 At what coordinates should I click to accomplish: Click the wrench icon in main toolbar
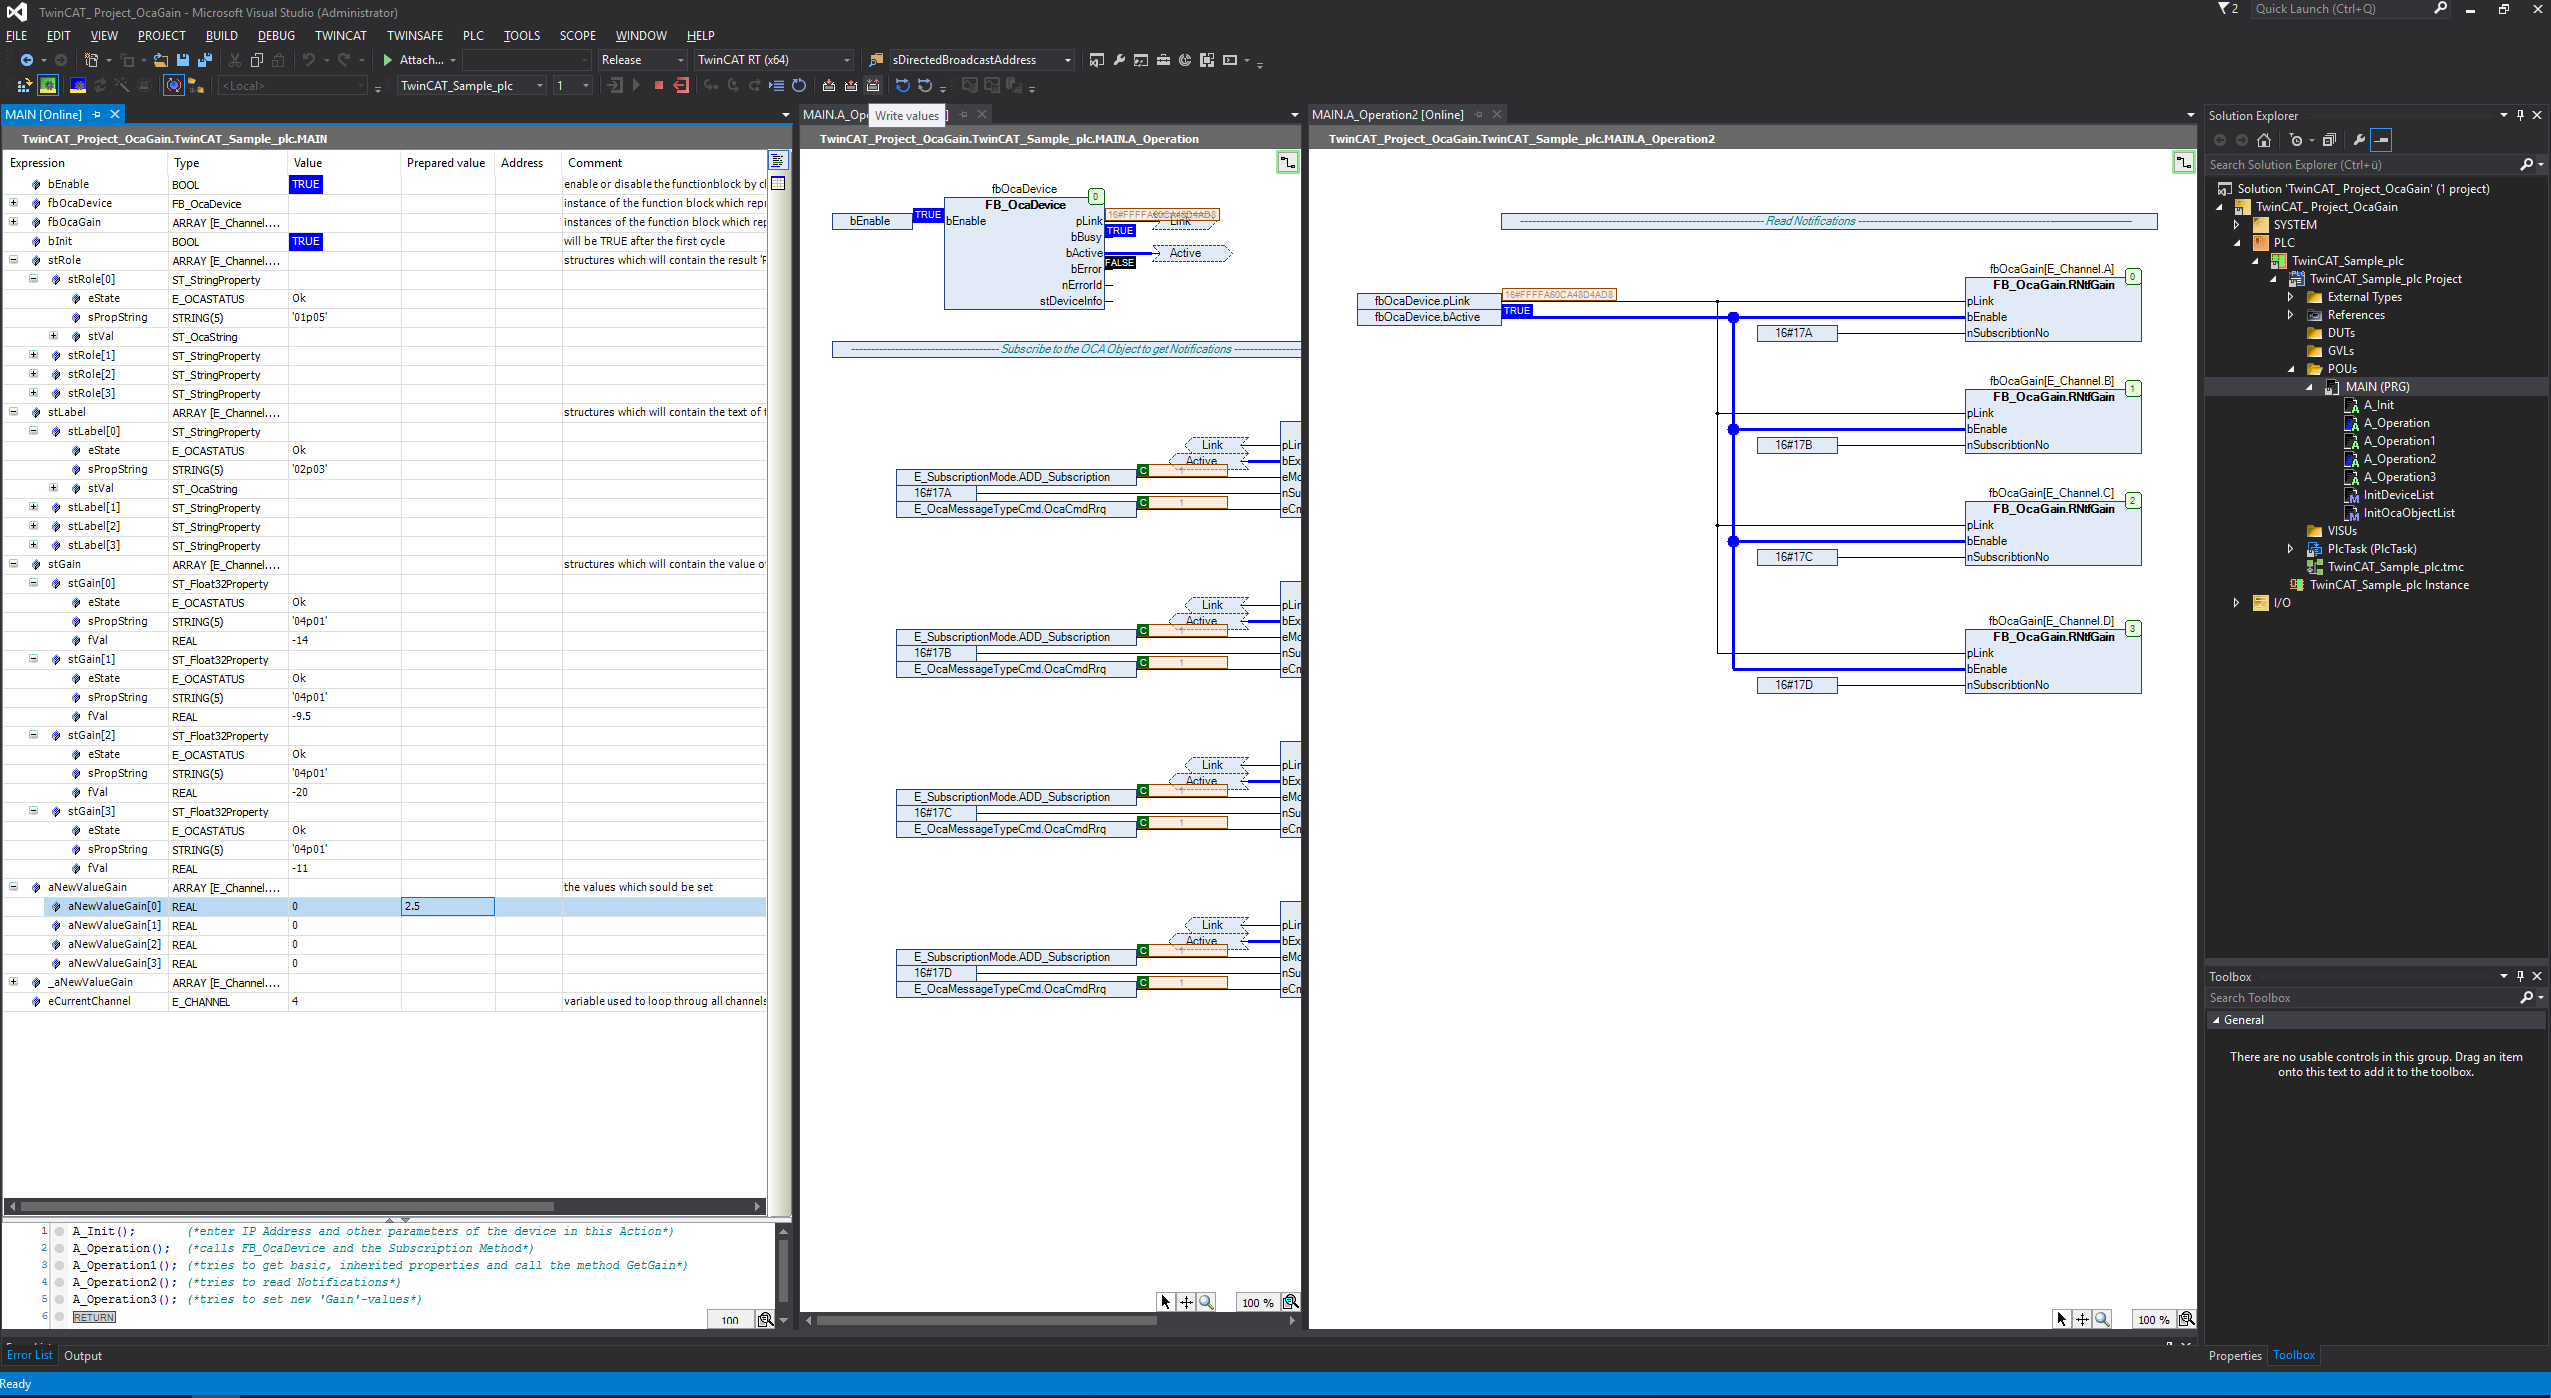coord(1119,60)
